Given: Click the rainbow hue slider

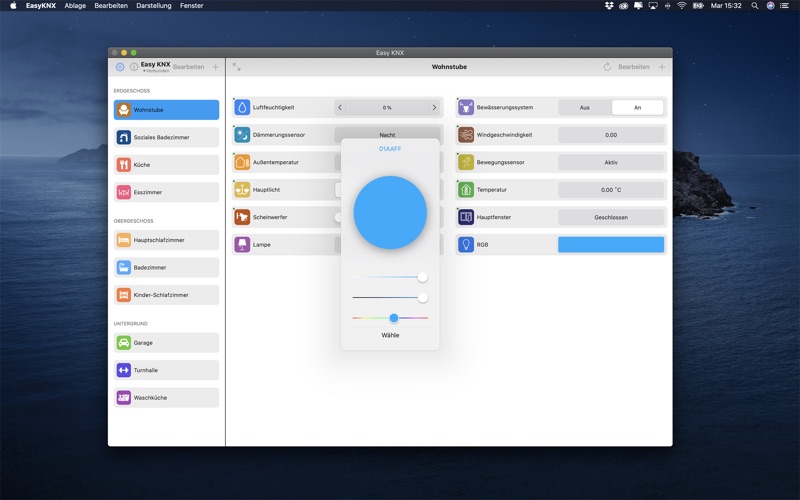Looking at the screenshot, I should (390, 318).
